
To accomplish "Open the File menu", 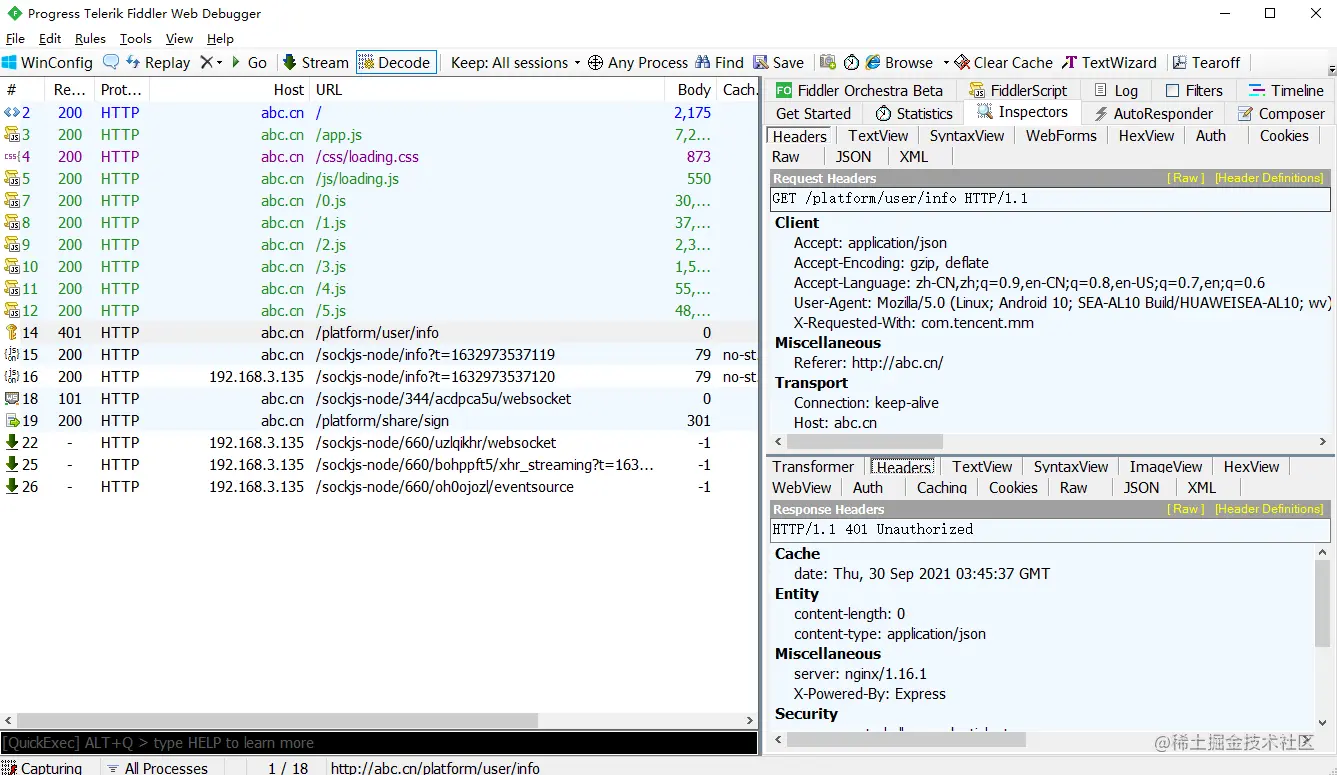I will coord(15,39).
